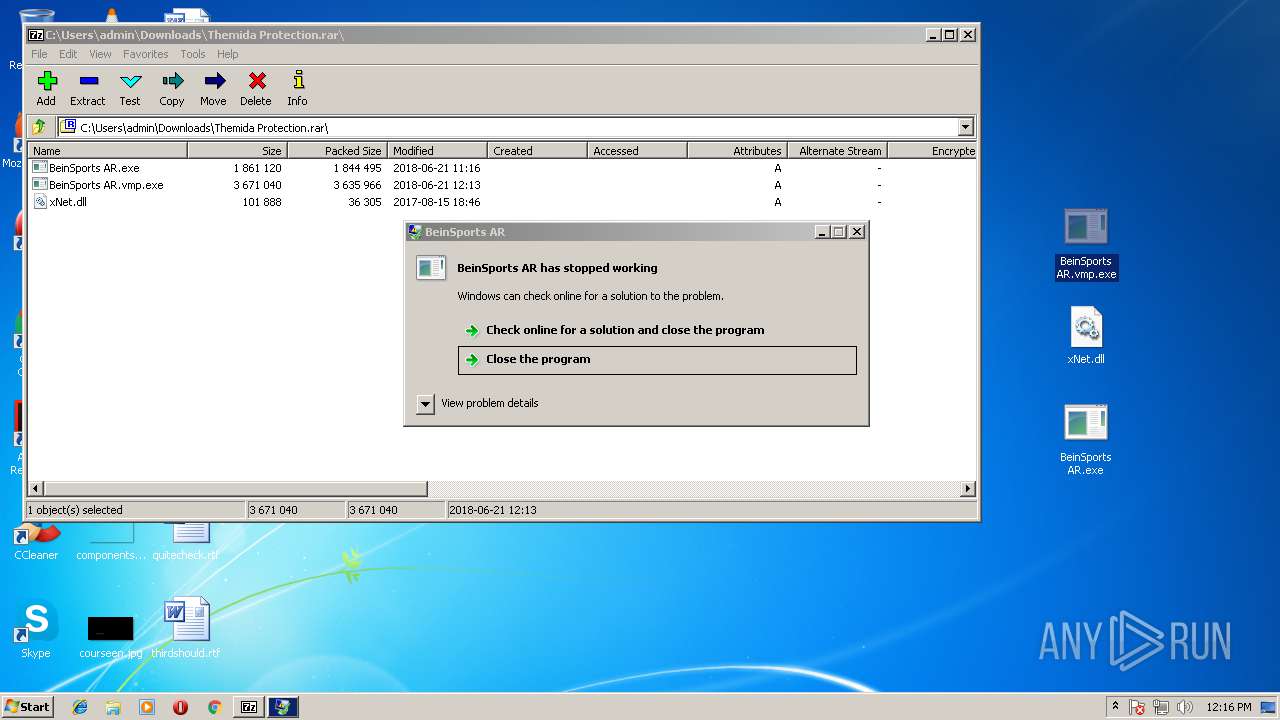Select the Skype desktop shortcut
The width and height of the screenshot is (1280, 720).
coord(36,630)
